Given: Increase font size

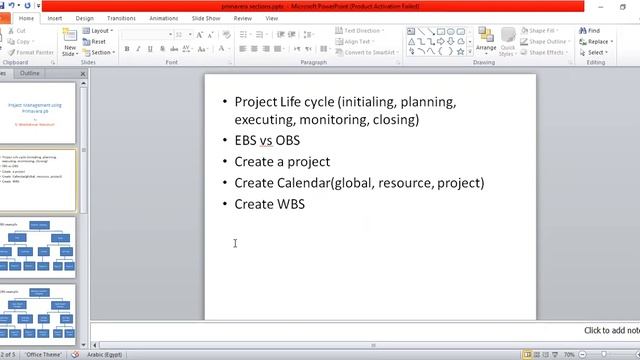Looking at the screenshot, I should [x=200, y=35].
